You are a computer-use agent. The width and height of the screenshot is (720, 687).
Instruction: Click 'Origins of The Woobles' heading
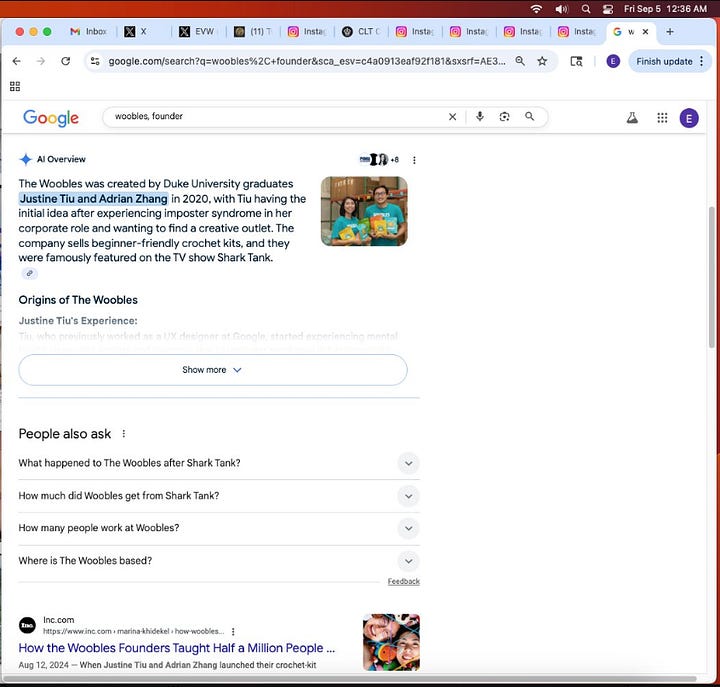[x=78, y=300]
